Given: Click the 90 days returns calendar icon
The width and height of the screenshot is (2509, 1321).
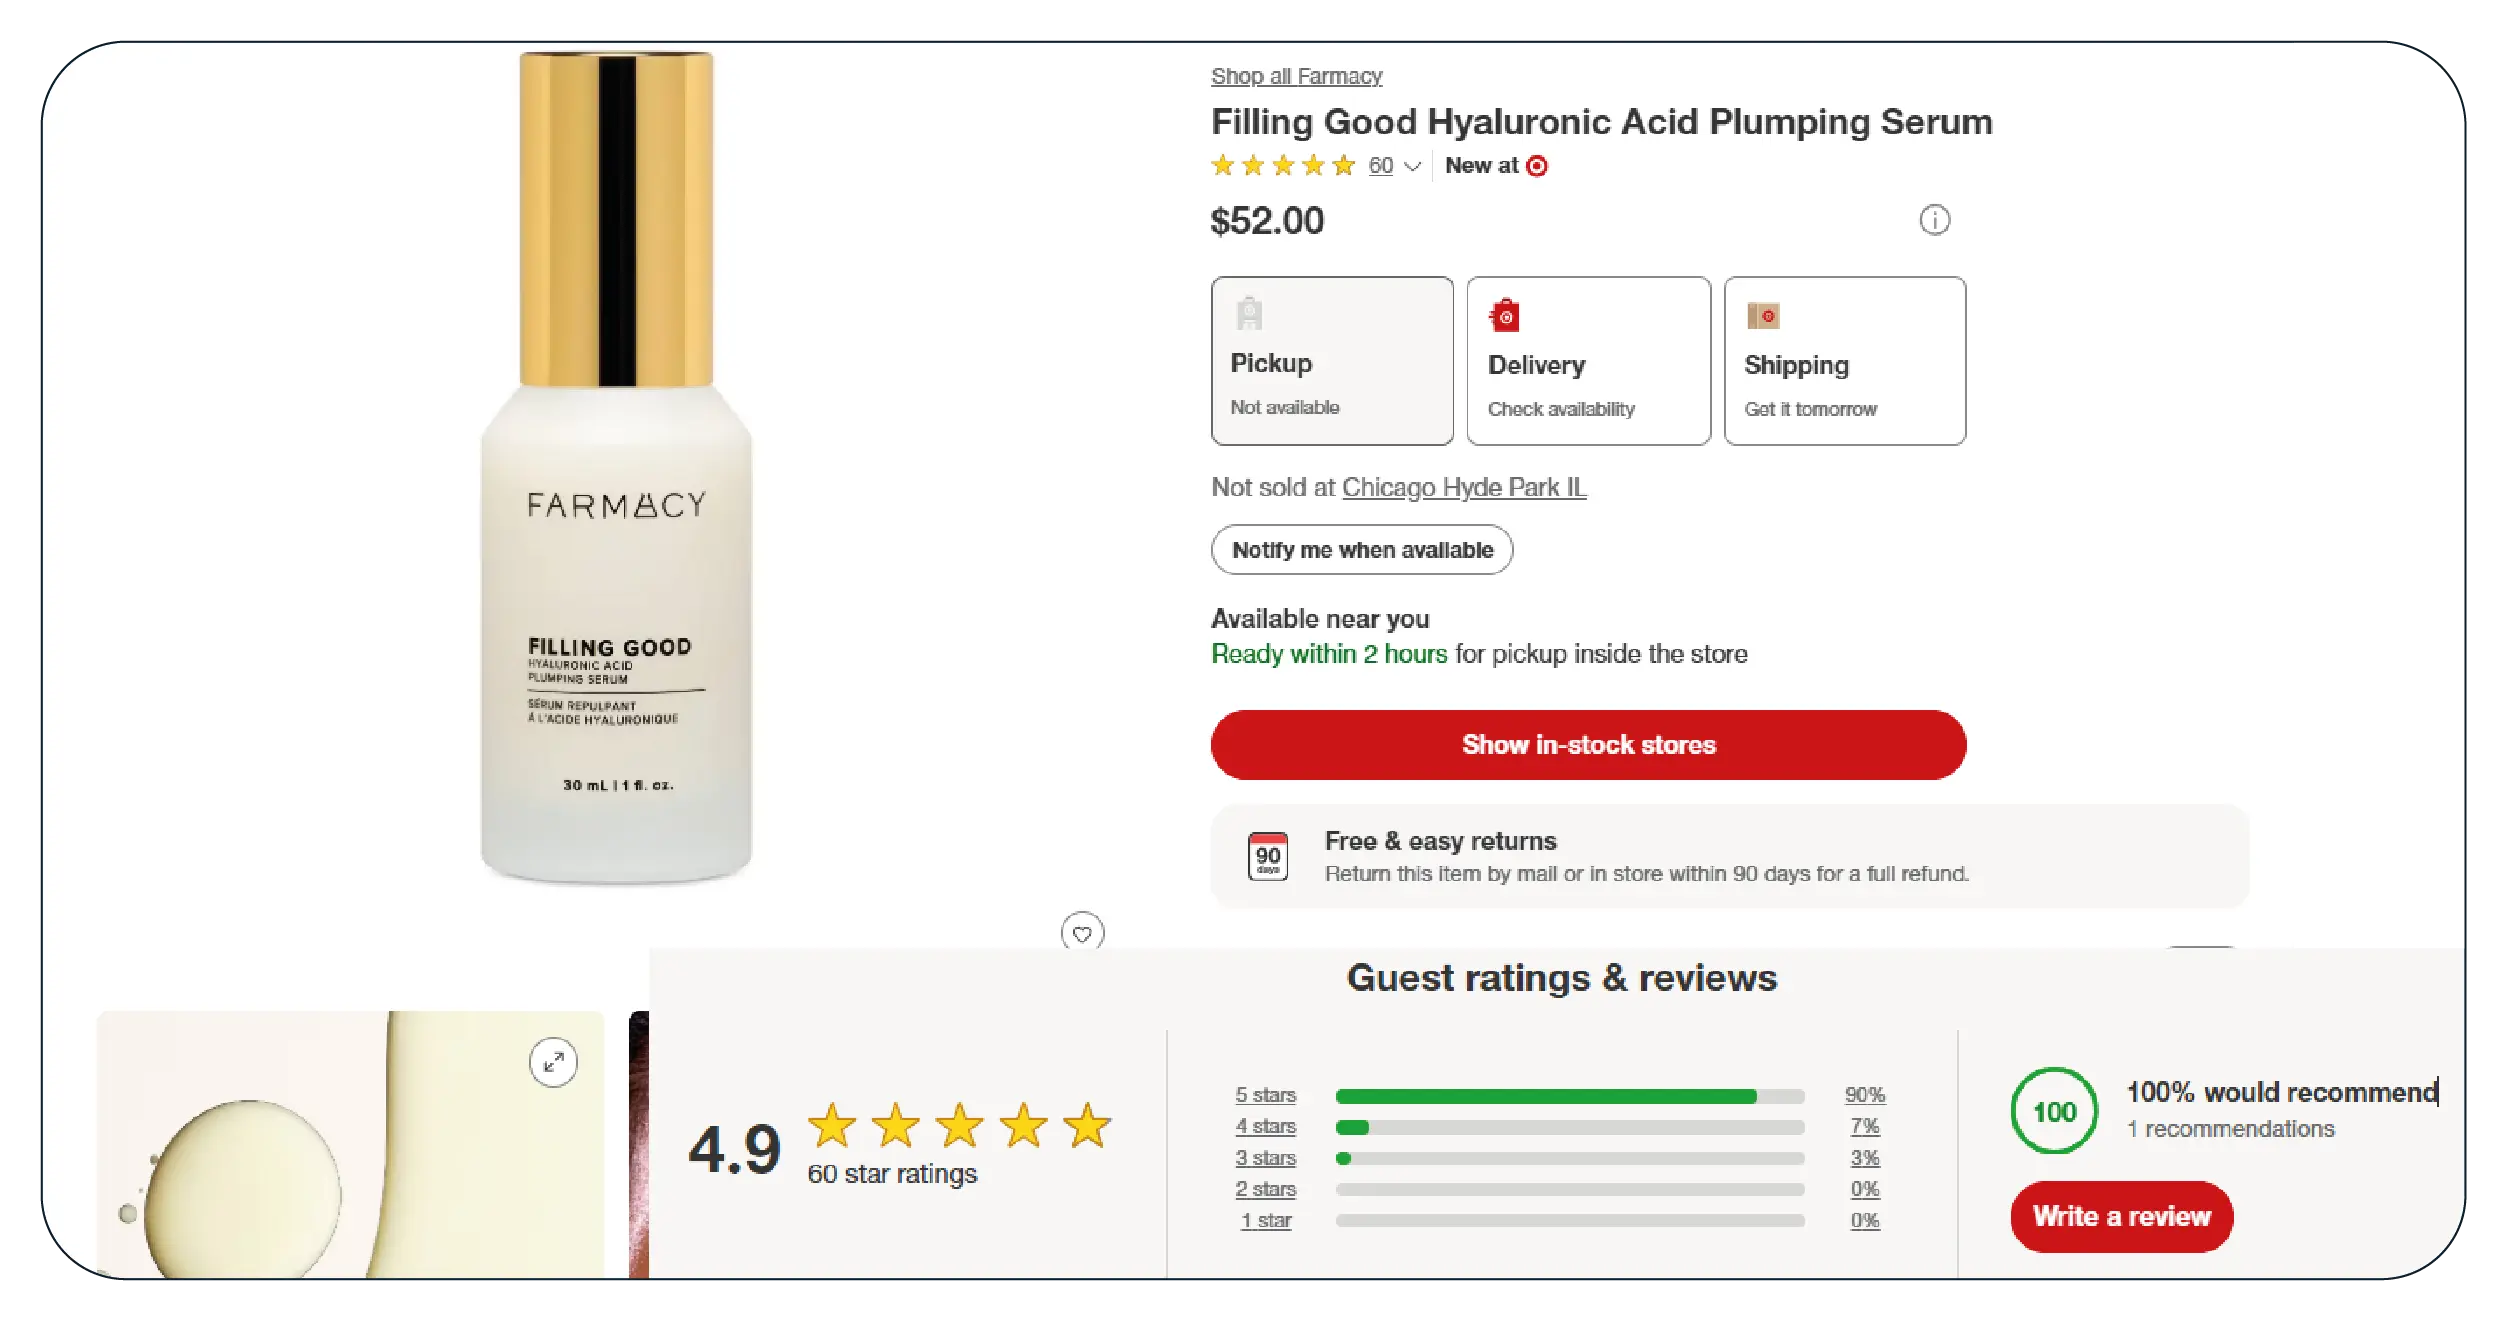Looking at the screenshot, I should [1268, 857].
